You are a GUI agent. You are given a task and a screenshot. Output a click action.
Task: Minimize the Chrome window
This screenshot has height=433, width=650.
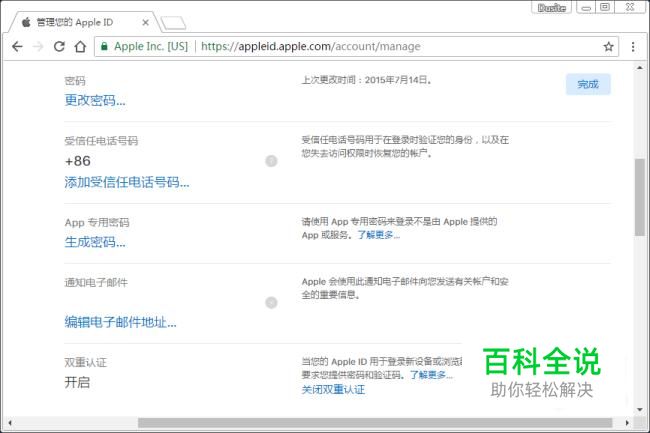click(x=586, y=7)
